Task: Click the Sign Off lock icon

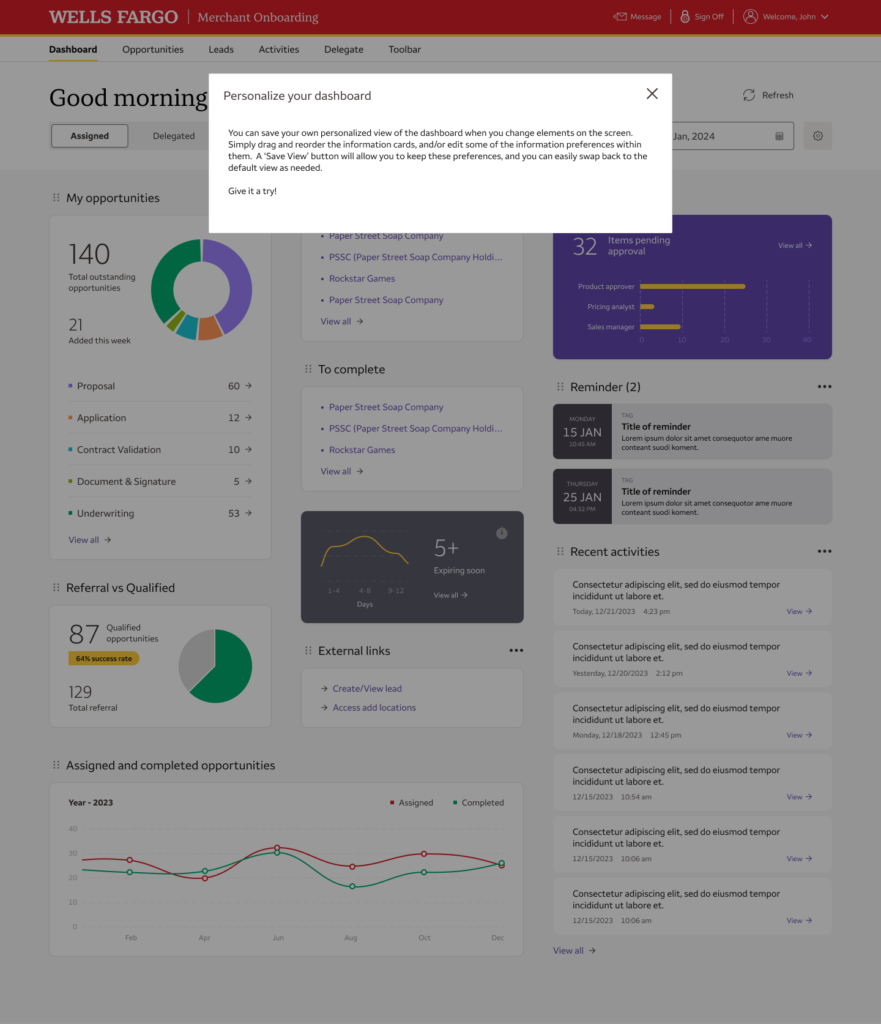Action: tap(684, 16)
